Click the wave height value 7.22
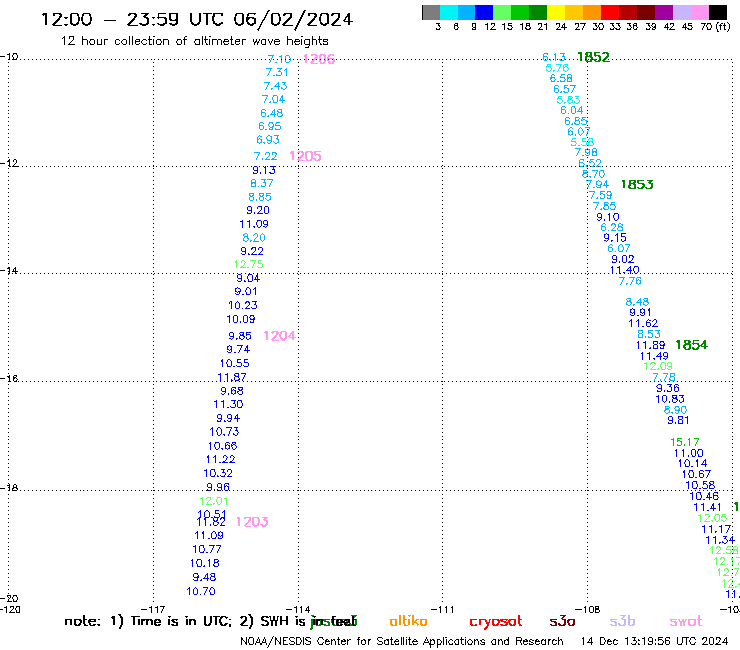Screen dimensions: 740x650 coord(265,156)
